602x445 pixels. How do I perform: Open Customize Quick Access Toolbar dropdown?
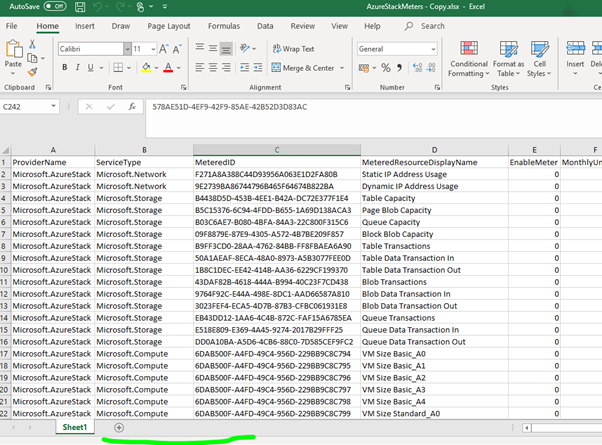pos(165,7)
